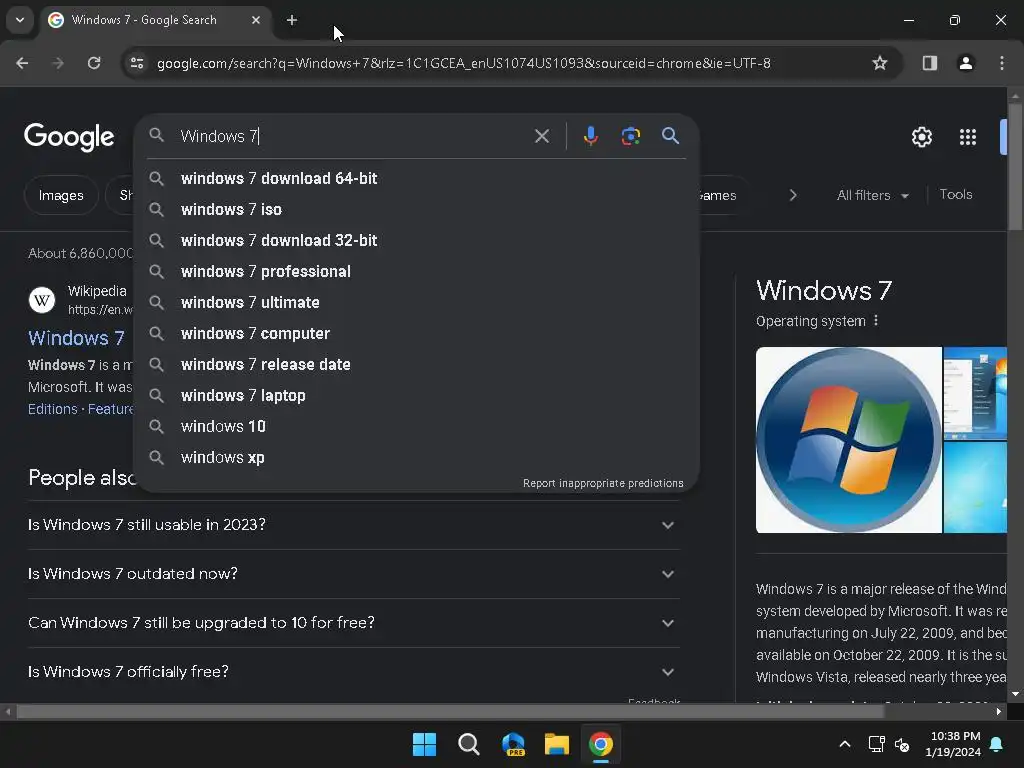Viewport: 1024px width, 768px height.
Task: Expand Is Windows 7 officially free?
Action: 353,672
